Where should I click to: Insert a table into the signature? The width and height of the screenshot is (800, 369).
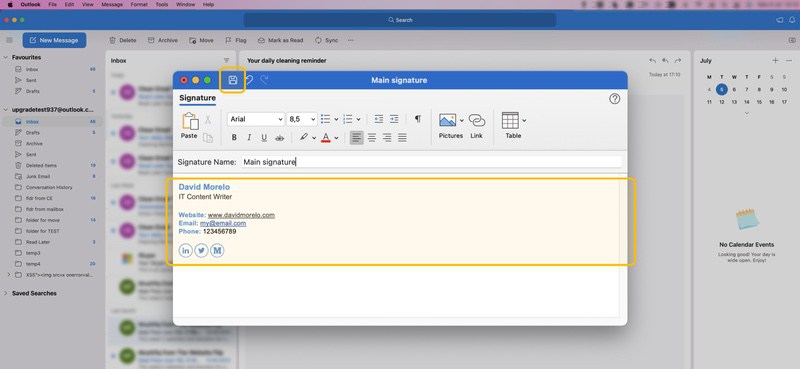510,126
